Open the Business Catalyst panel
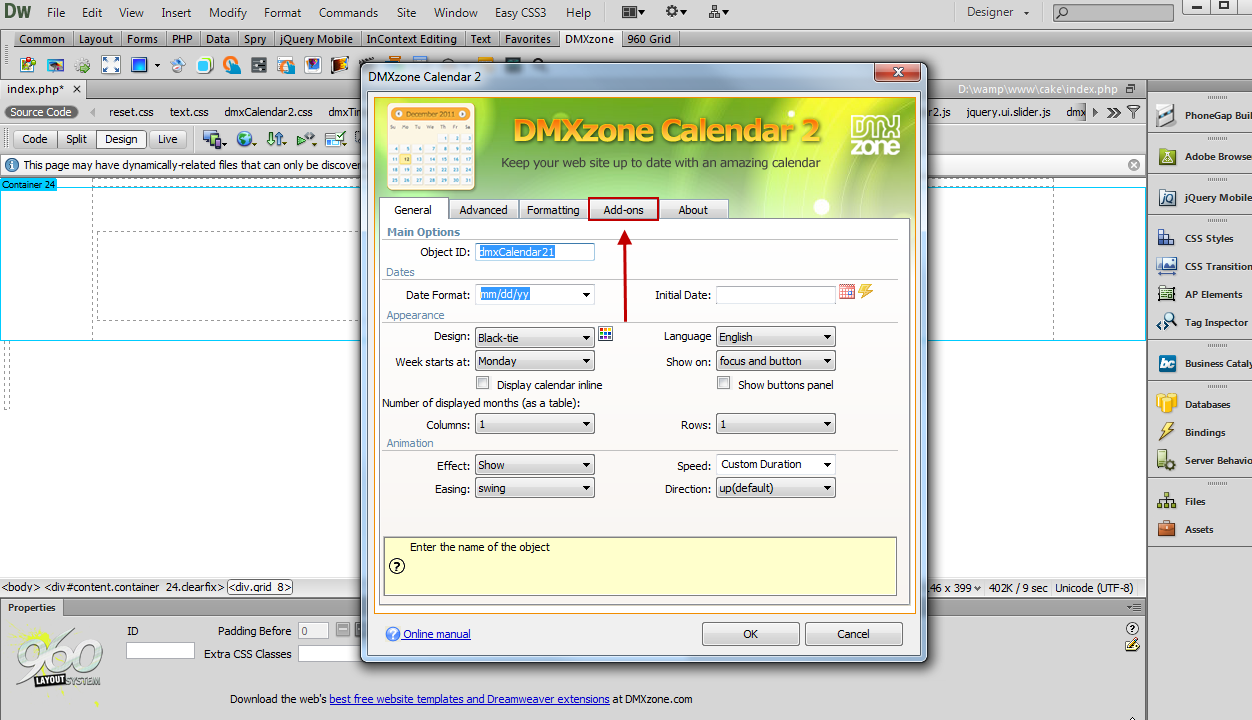The width and height of the screenshot is (1252, 720). [x=1204, y=363]
